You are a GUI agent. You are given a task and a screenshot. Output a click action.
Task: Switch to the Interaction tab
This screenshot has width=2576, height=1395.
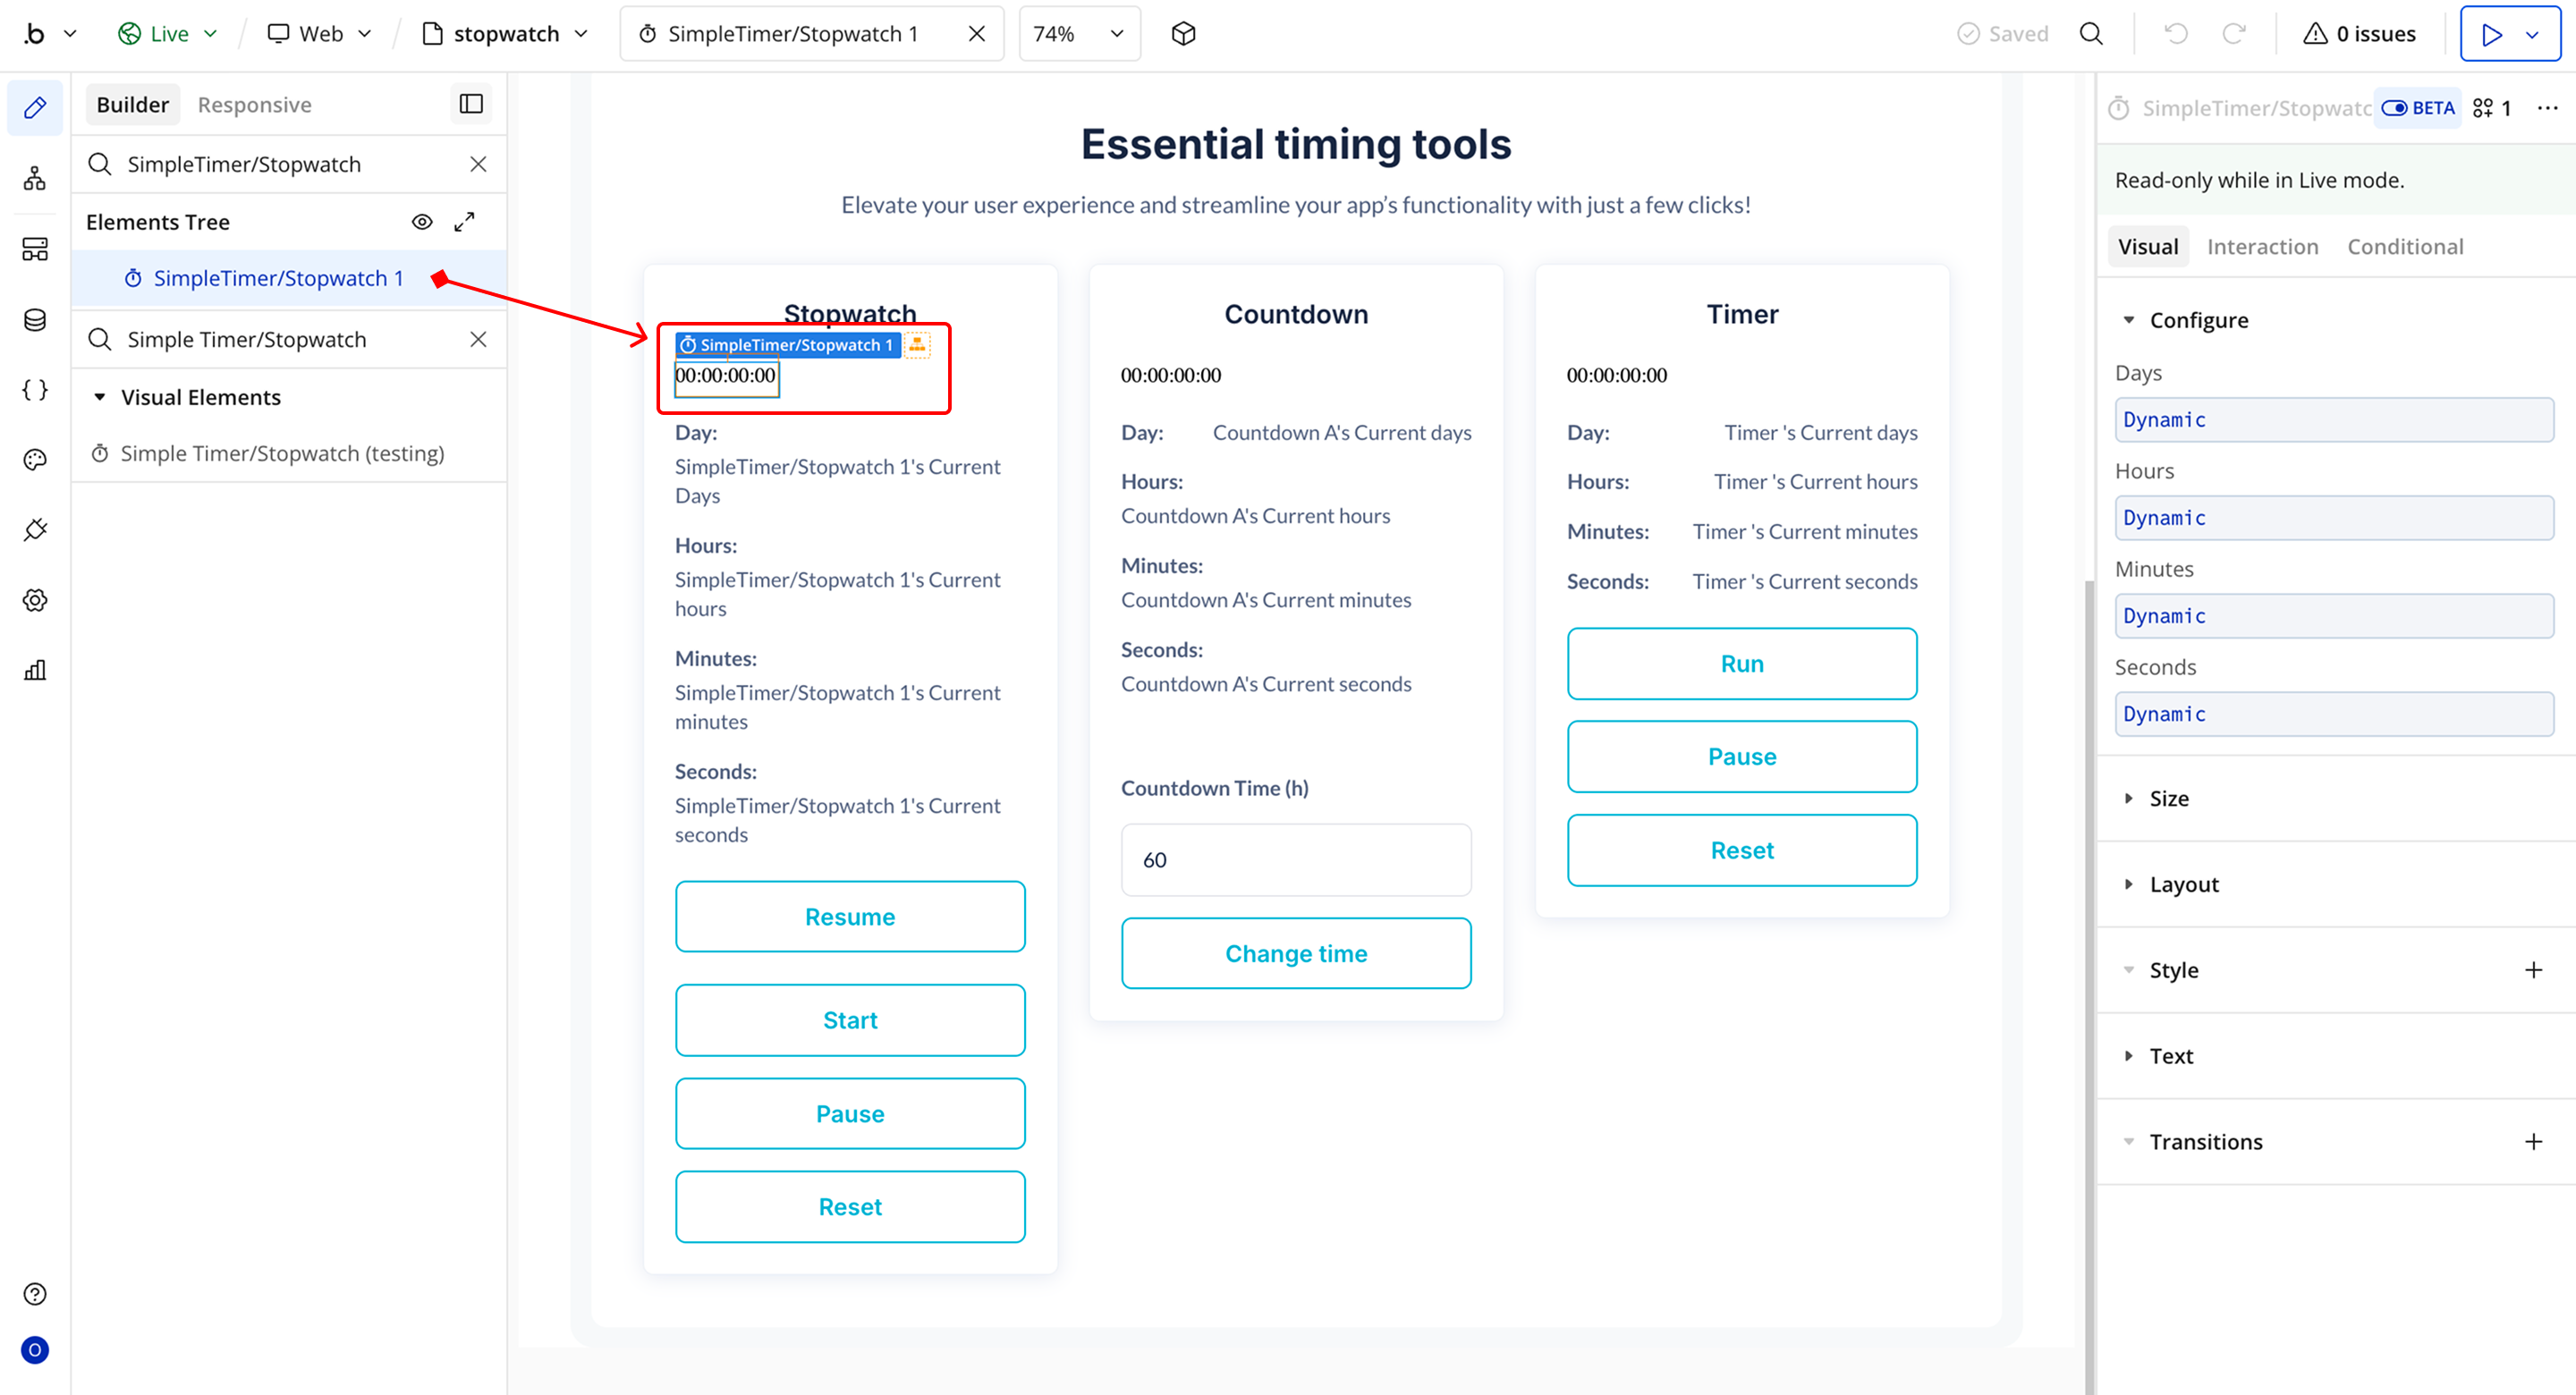[2262, 246]
